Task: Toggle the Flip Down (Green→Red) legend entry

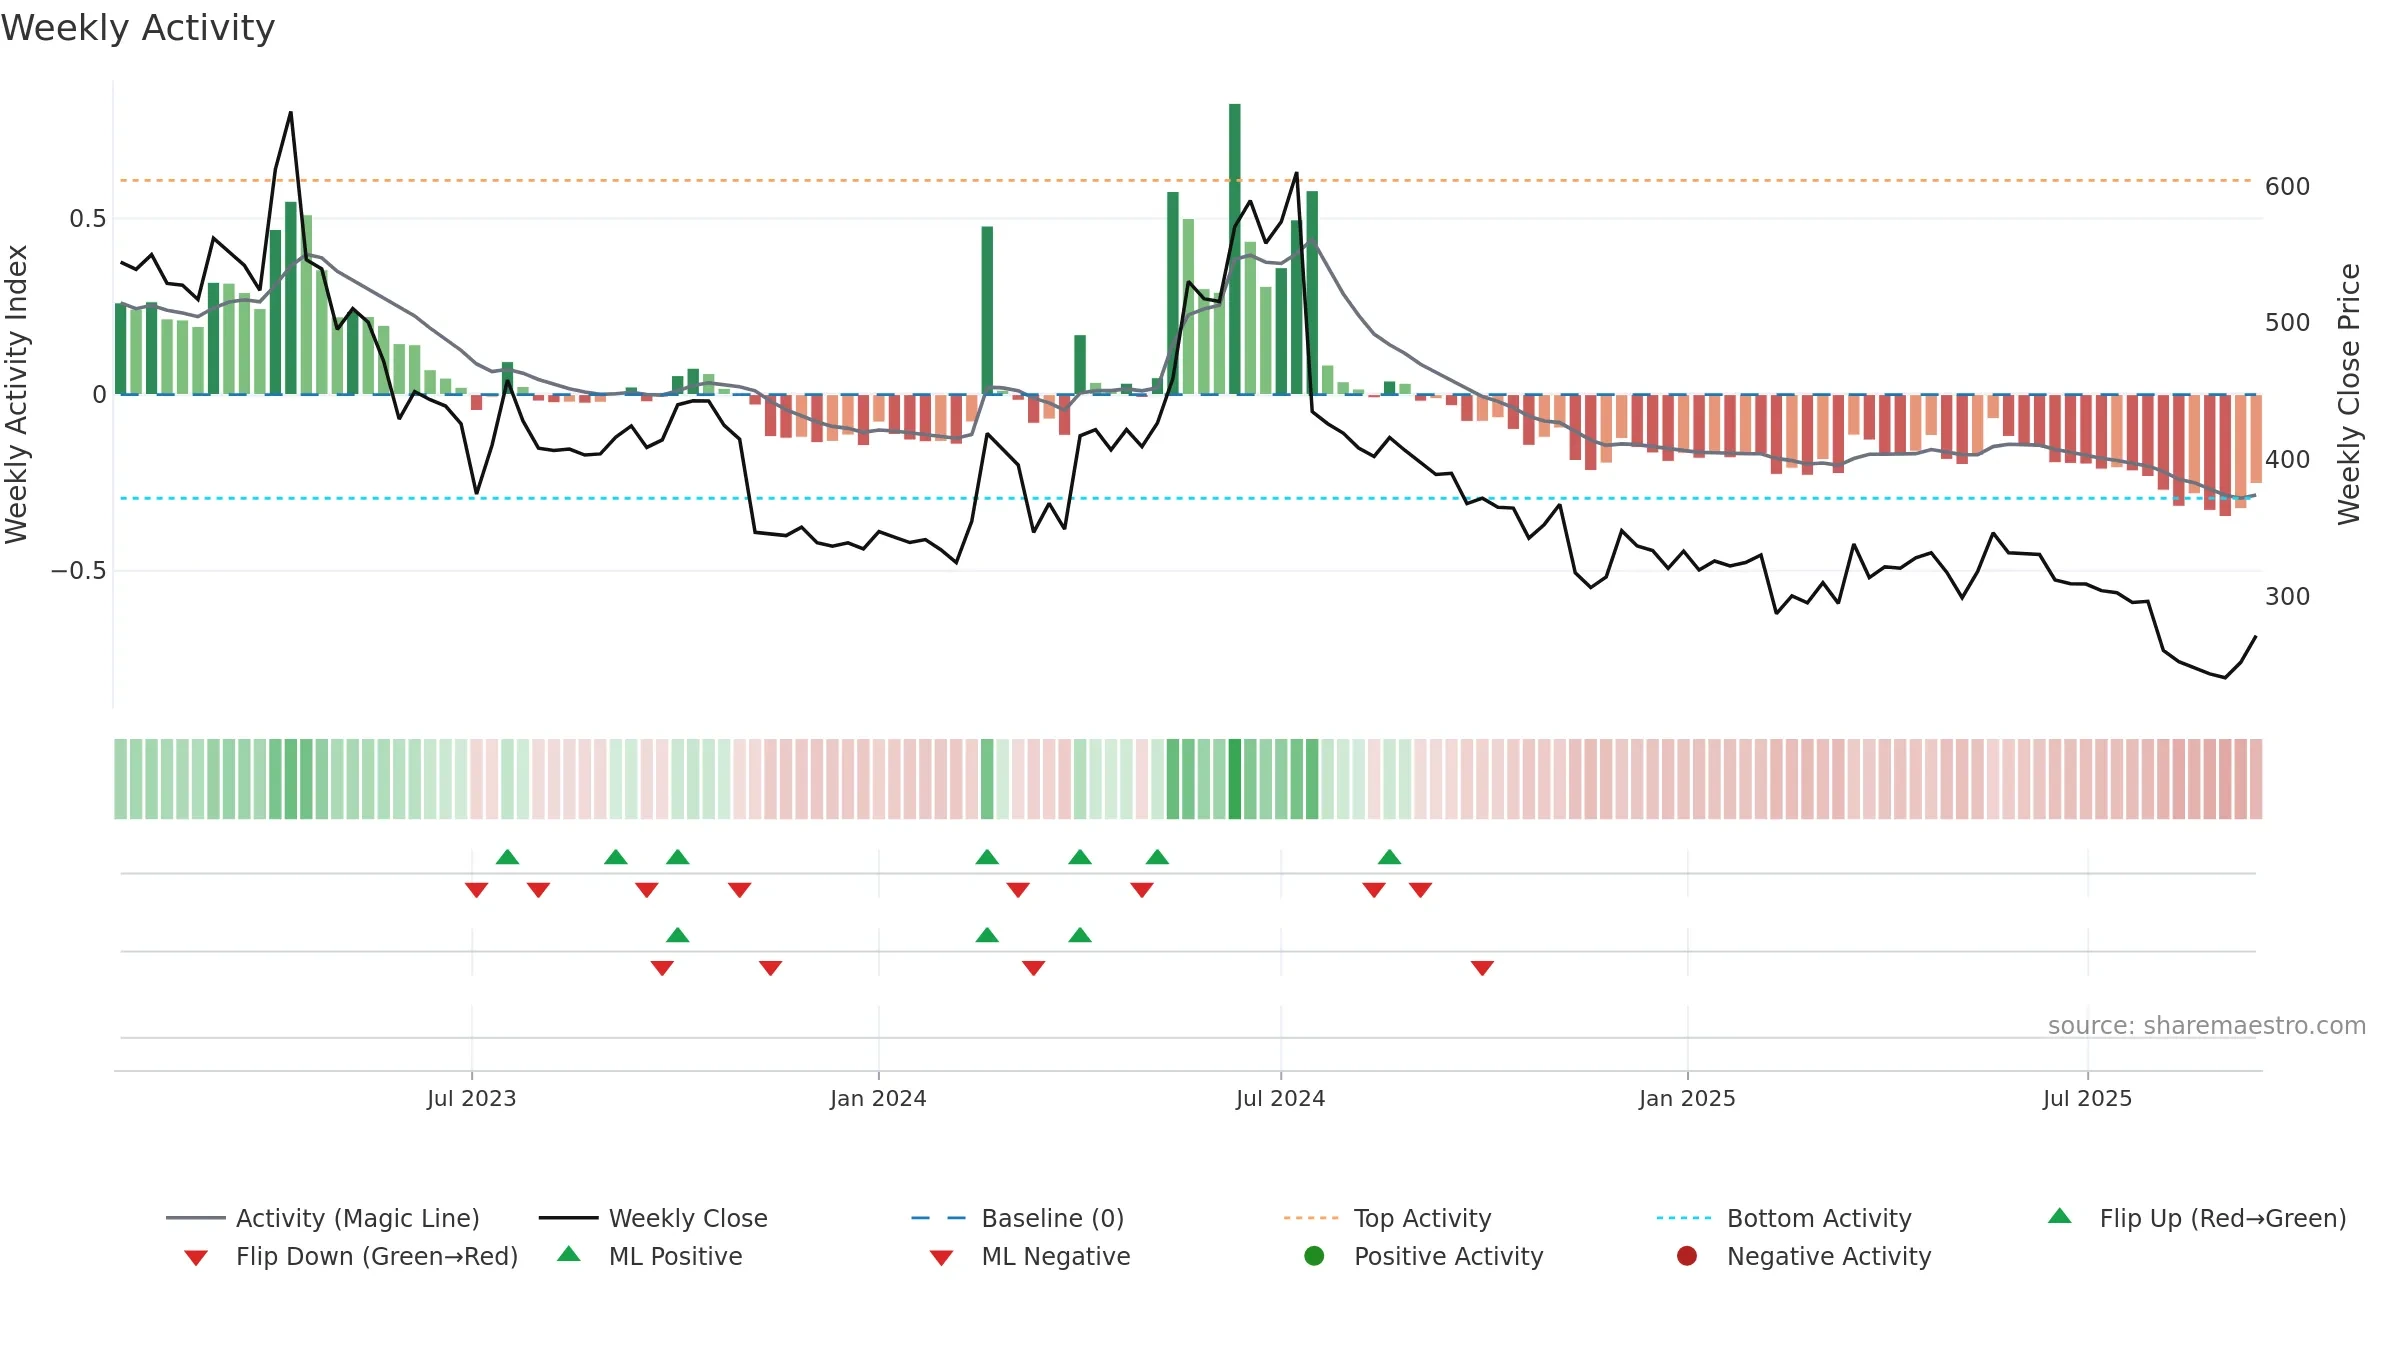Action: point(351,1256)
